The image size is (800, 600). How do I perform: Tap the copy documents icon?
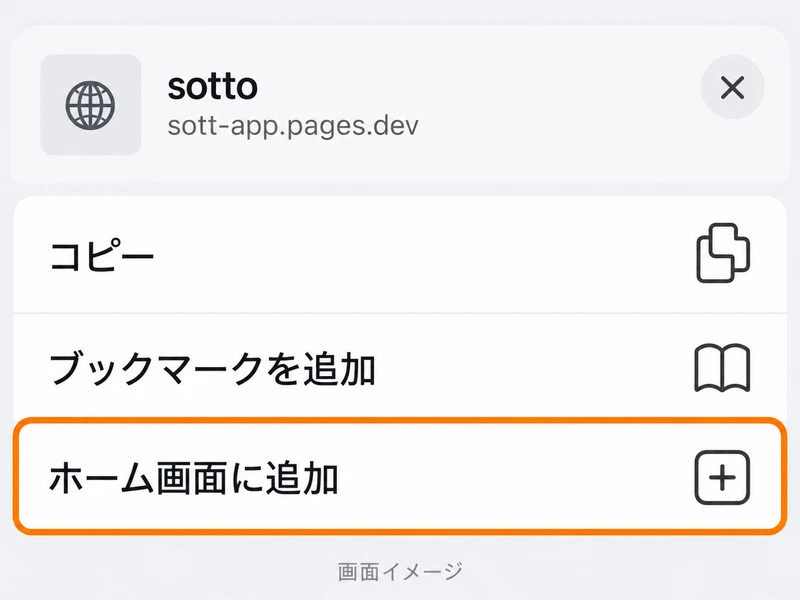pyautogui.click(x=723, y=253)
